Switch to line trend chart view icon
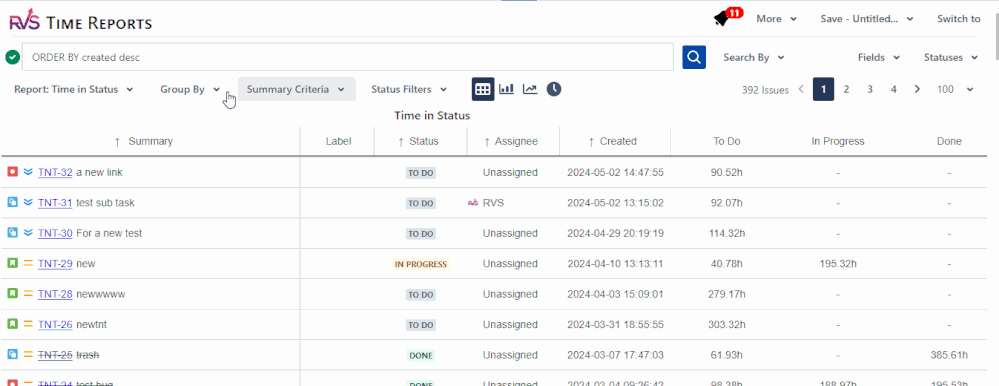The height and width of the screenshot is (386, 999). (x=530, y=89)
